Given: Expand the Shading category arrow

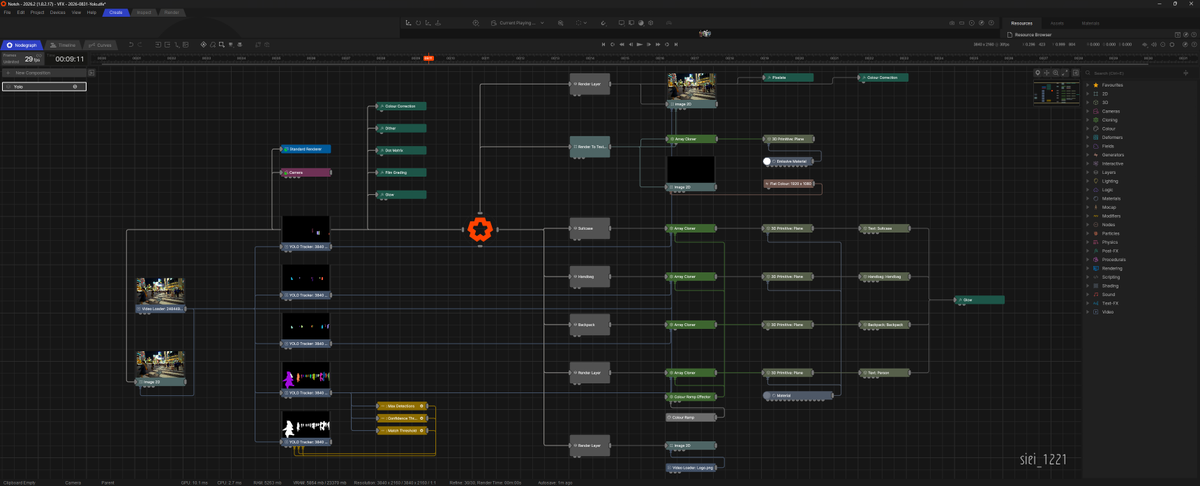Looking at the screenshot, I should [x=1088, y=286].
